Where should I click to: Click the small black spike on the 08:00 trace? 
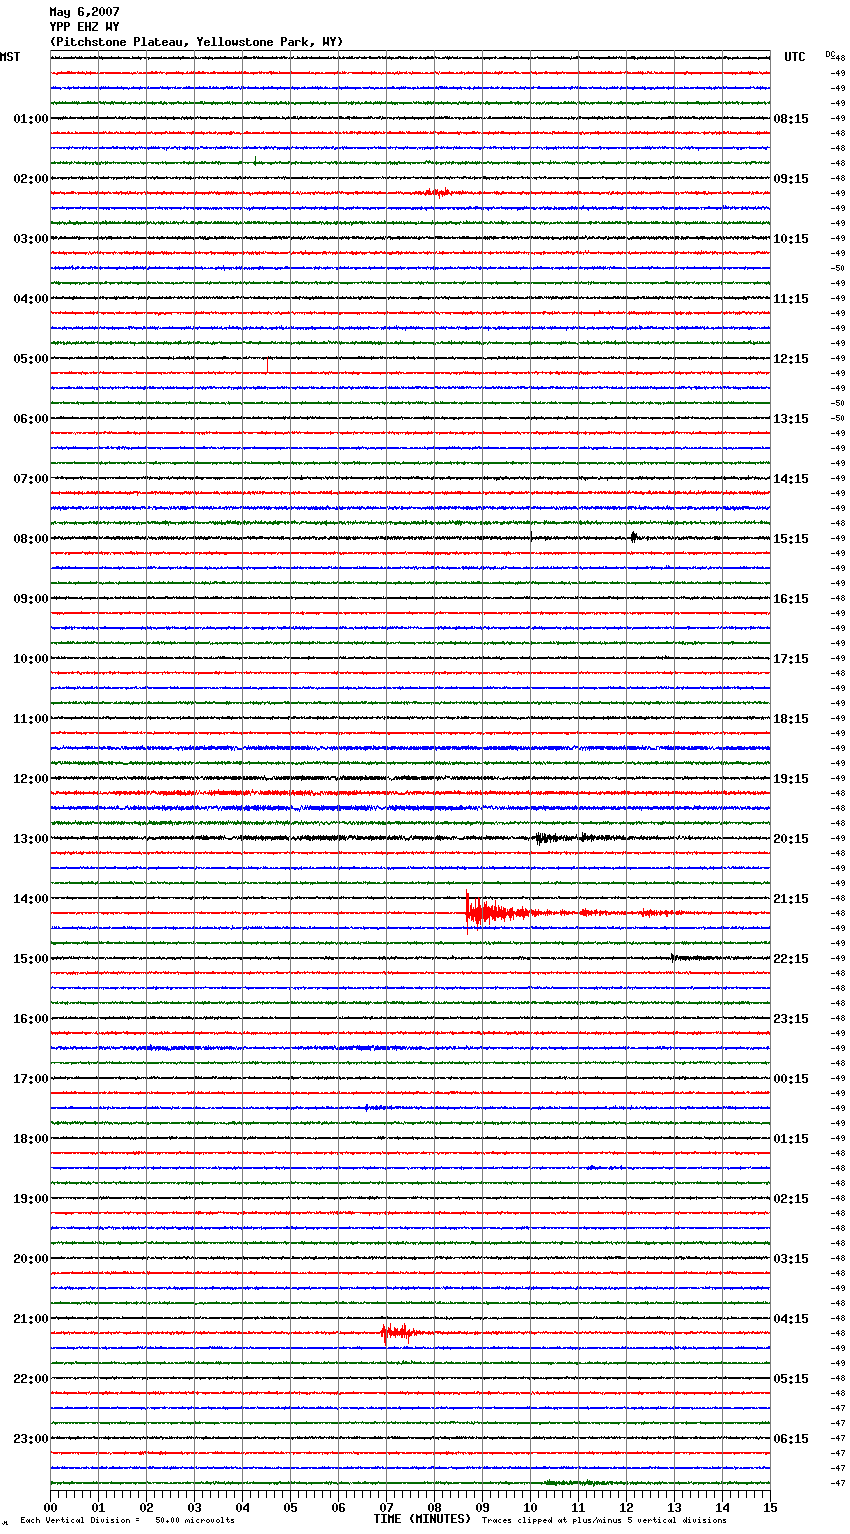click(634, 537)
